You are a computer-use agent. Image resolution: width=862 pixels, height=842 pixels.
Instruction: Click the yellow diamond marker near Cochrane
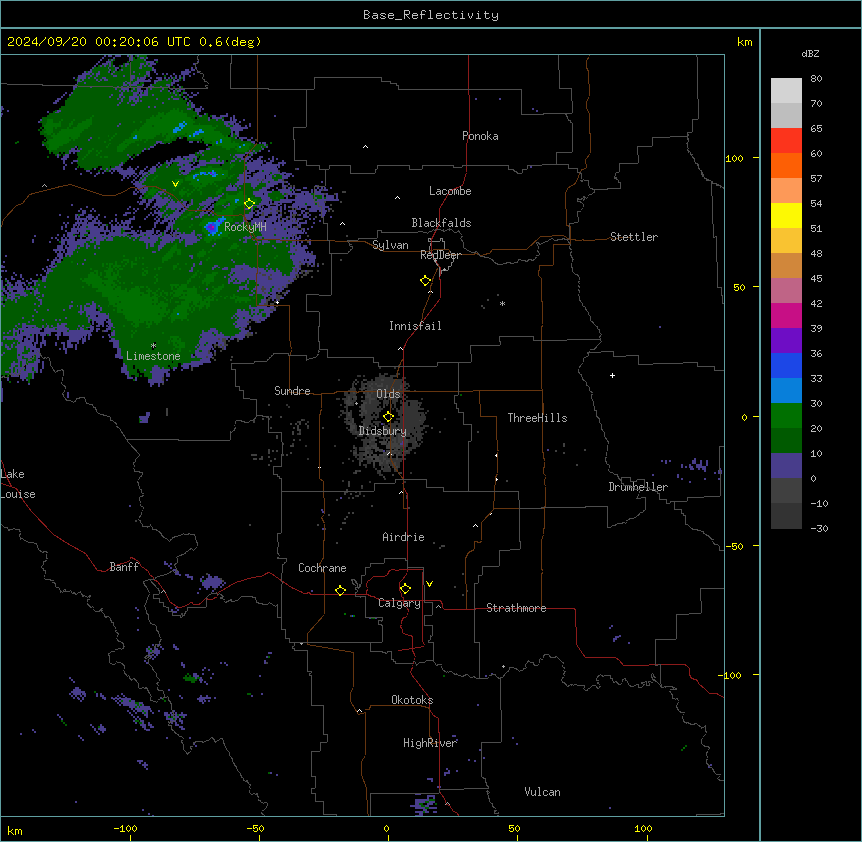pos(340,590)
